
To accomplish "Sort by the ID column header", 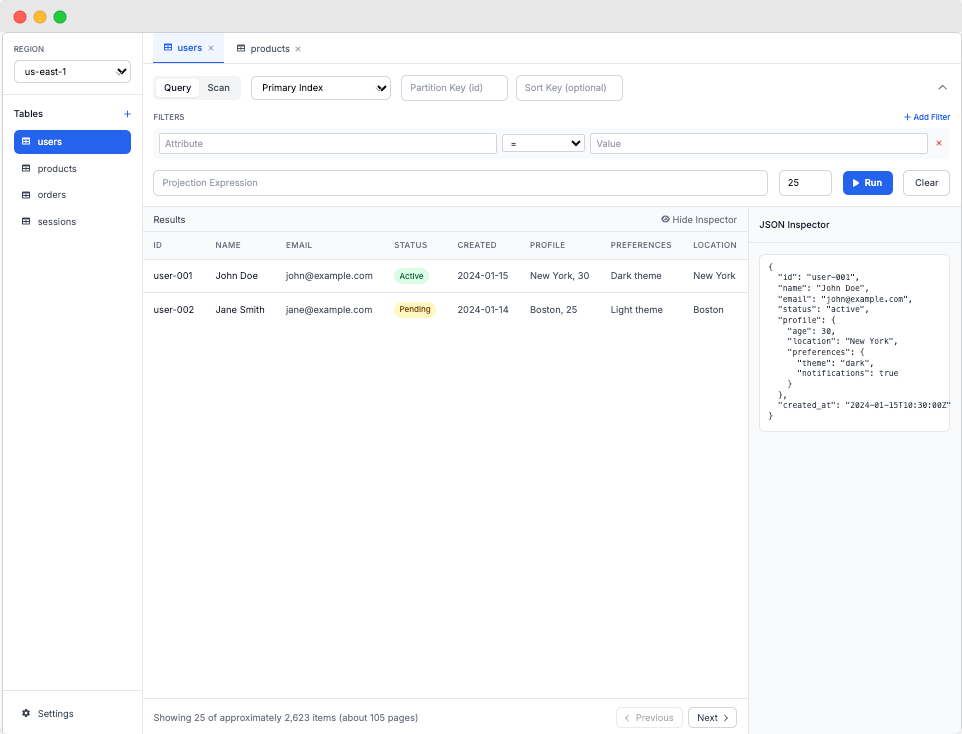I will (x=158, y=245).
